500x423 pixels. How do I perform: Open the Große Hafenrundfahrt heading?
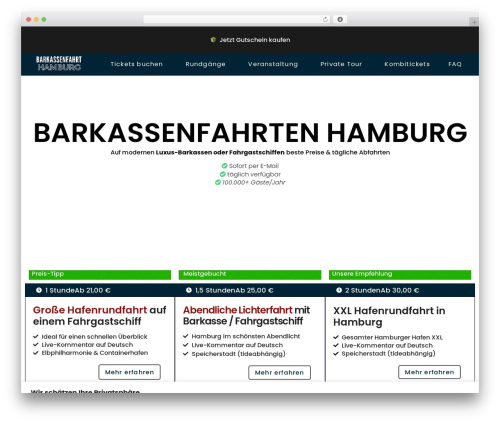[x=99, y=316]
